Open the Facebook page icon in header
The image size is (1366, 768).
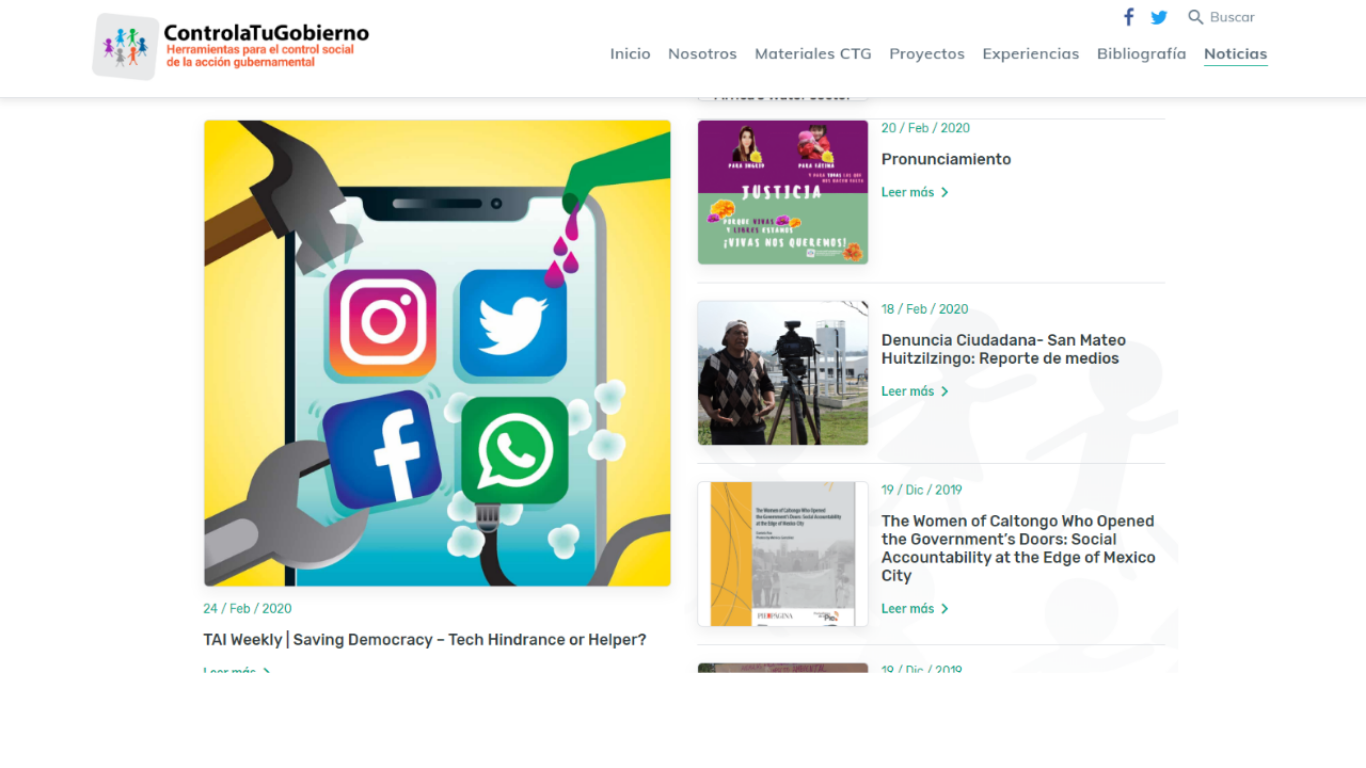point(1129,17)
